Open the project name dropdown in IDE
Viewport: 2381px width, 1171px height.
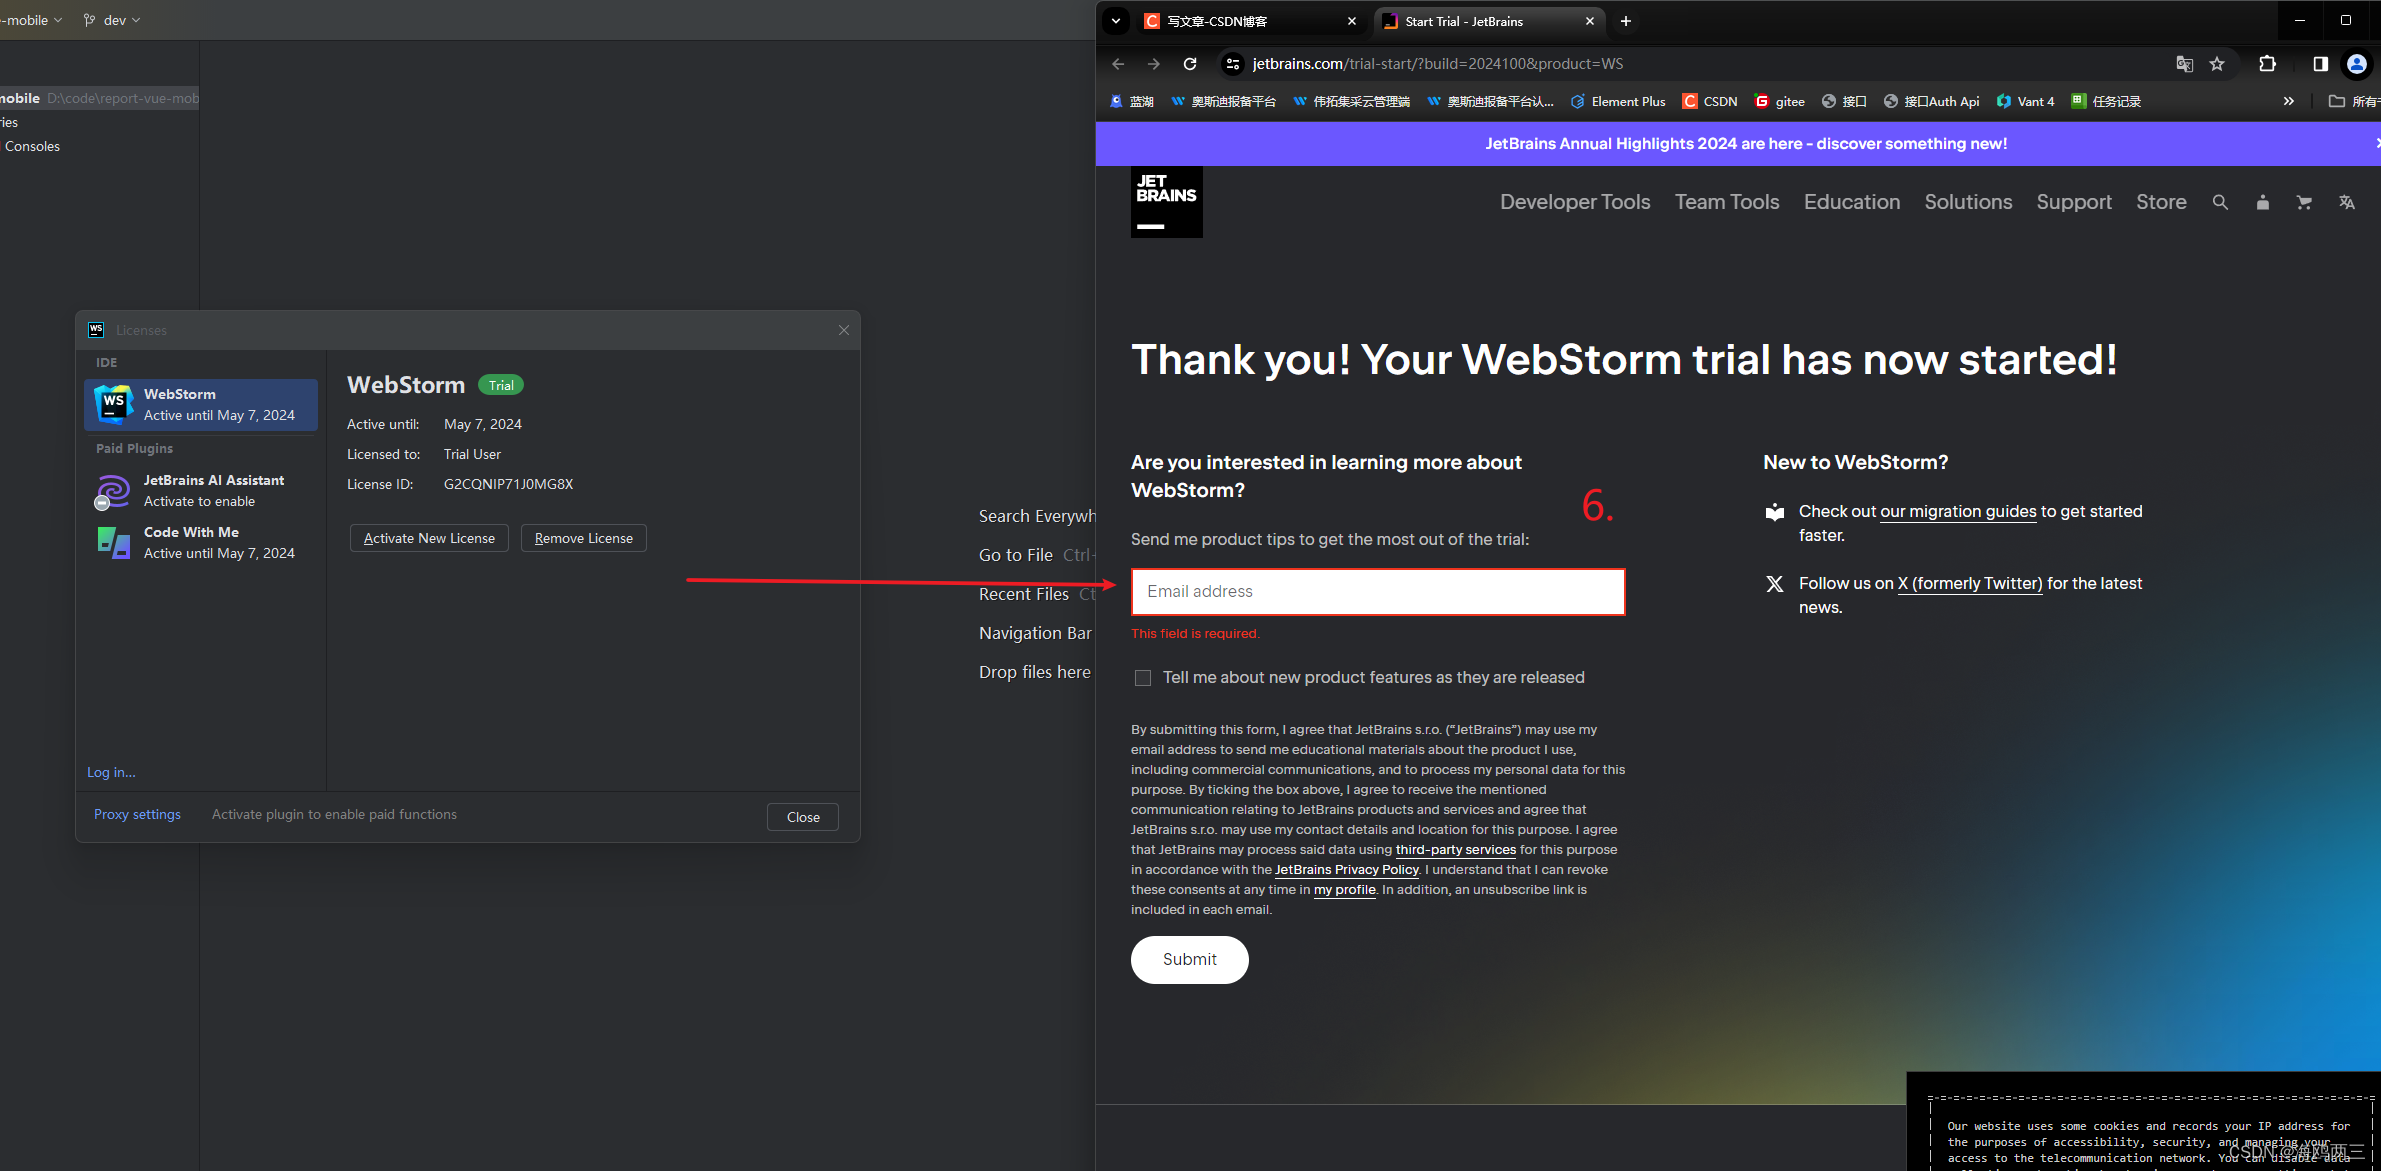click(x=32, y=20)
